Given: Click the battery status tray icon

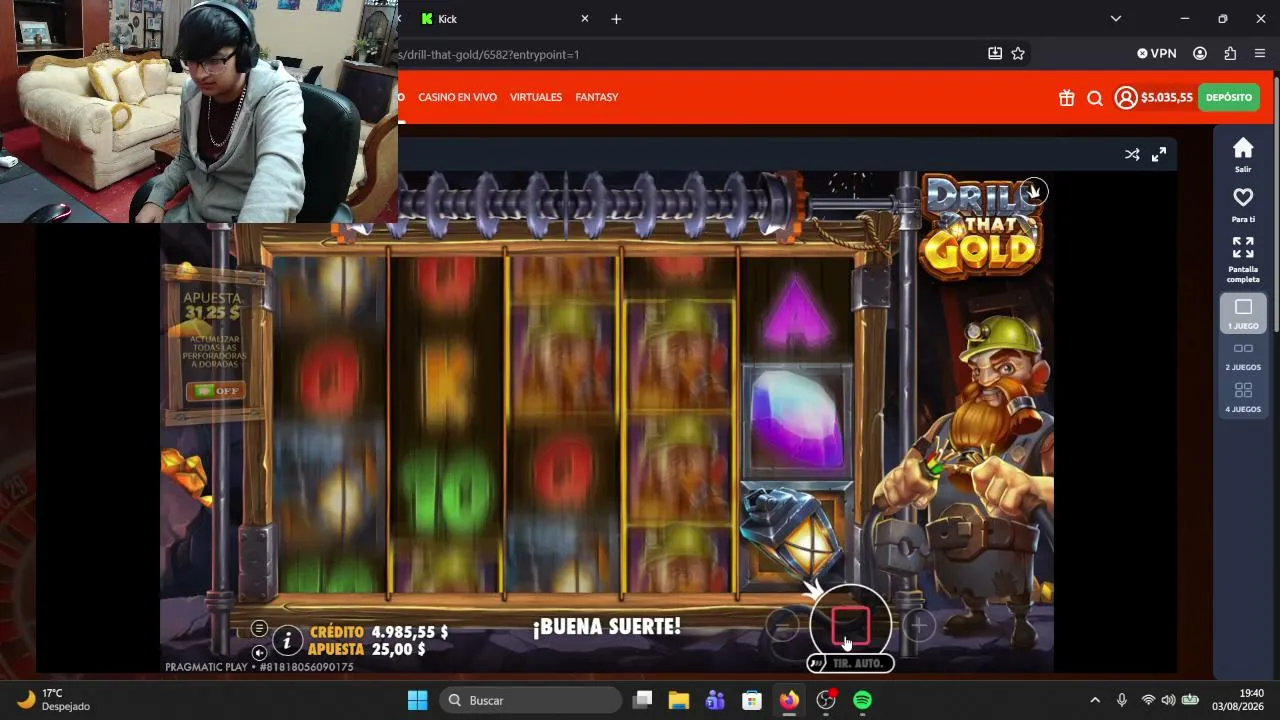Looking at the screenshot, I should point(1190,700).
